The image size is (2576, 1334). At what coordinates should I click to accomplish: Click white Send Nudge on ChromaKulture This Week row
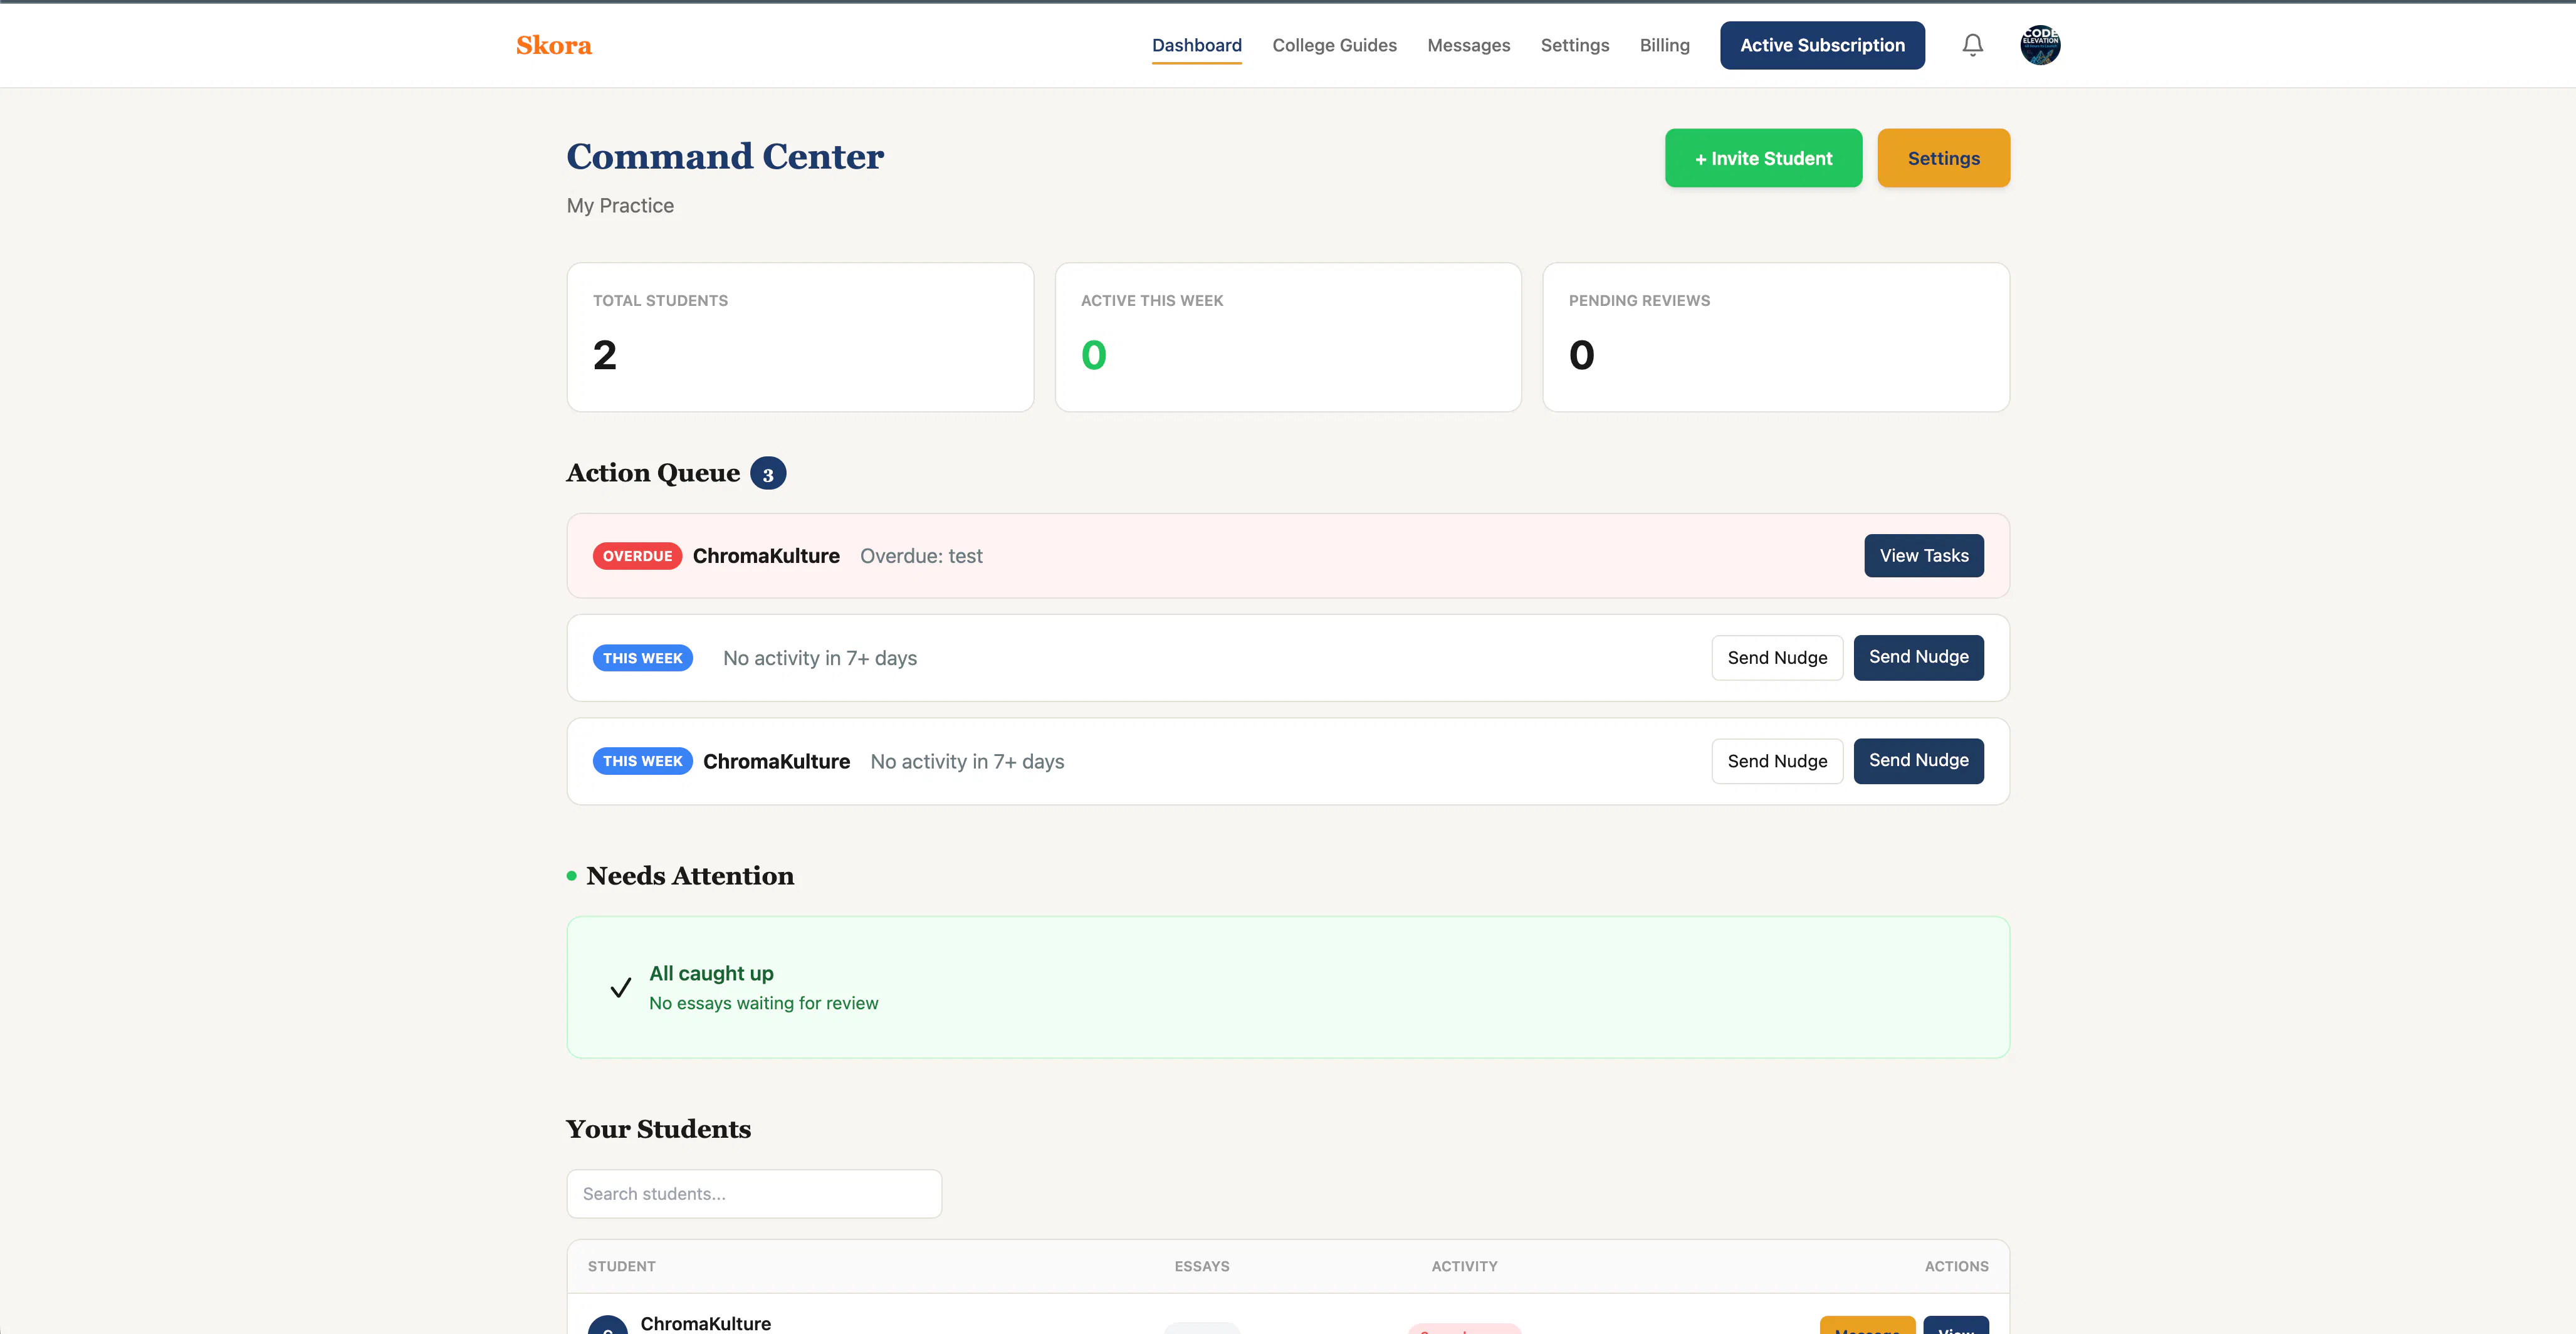coord(1777,761)
